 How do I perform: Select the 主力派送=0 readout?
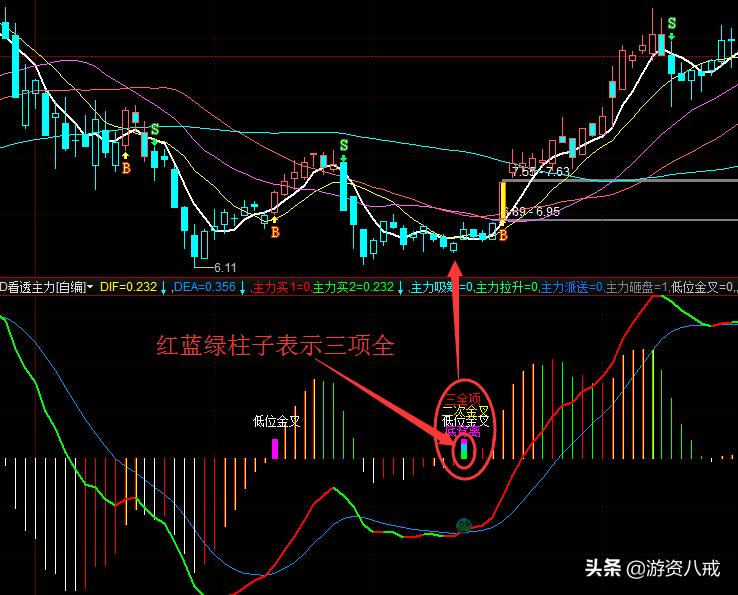572,287
